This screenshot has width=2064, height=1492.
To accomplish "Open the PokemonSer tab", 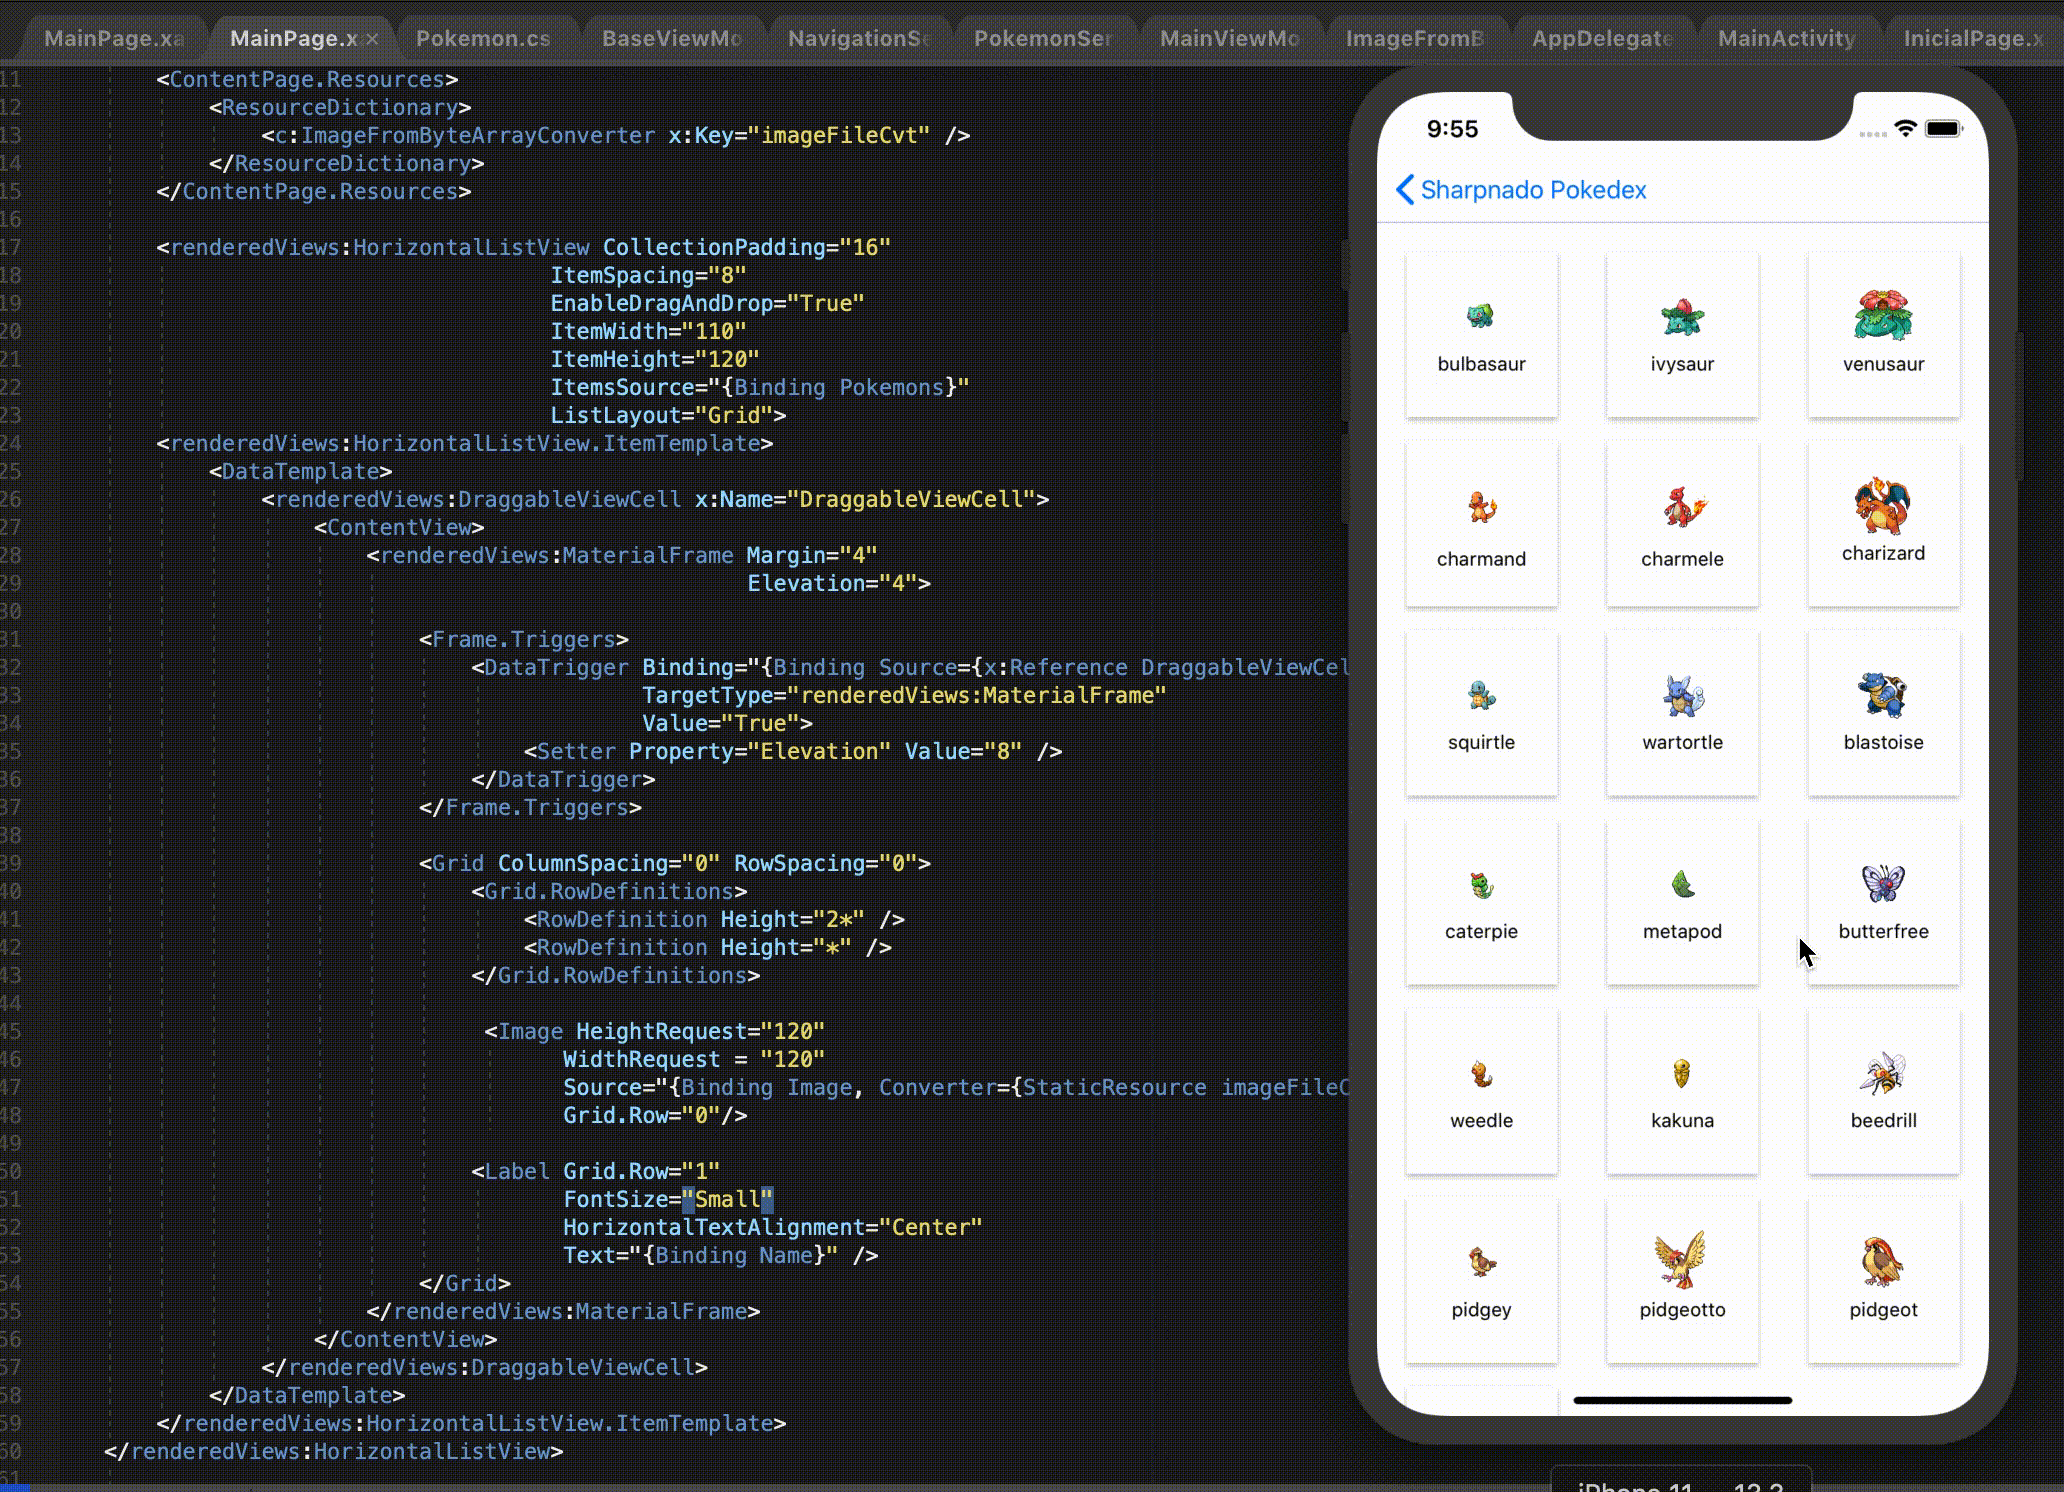I will click(1043, 38).
